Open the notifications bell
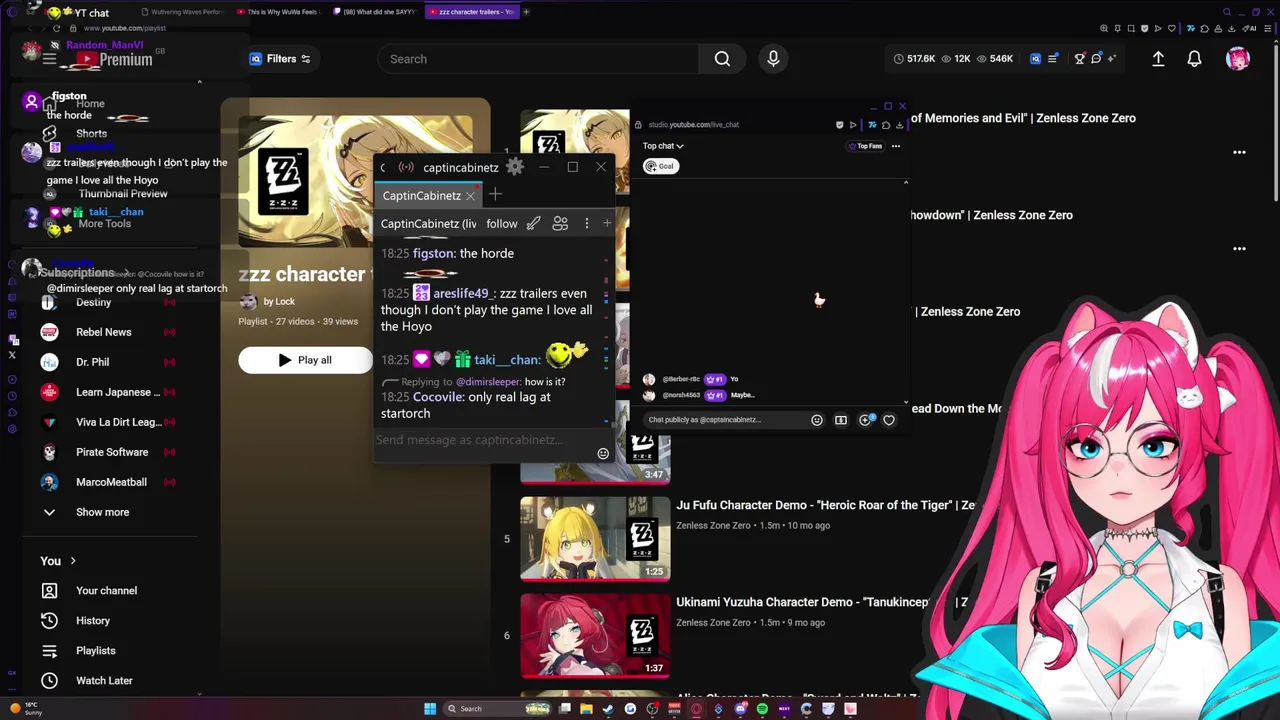The image size is (1280, 720). coord(1194,59)
